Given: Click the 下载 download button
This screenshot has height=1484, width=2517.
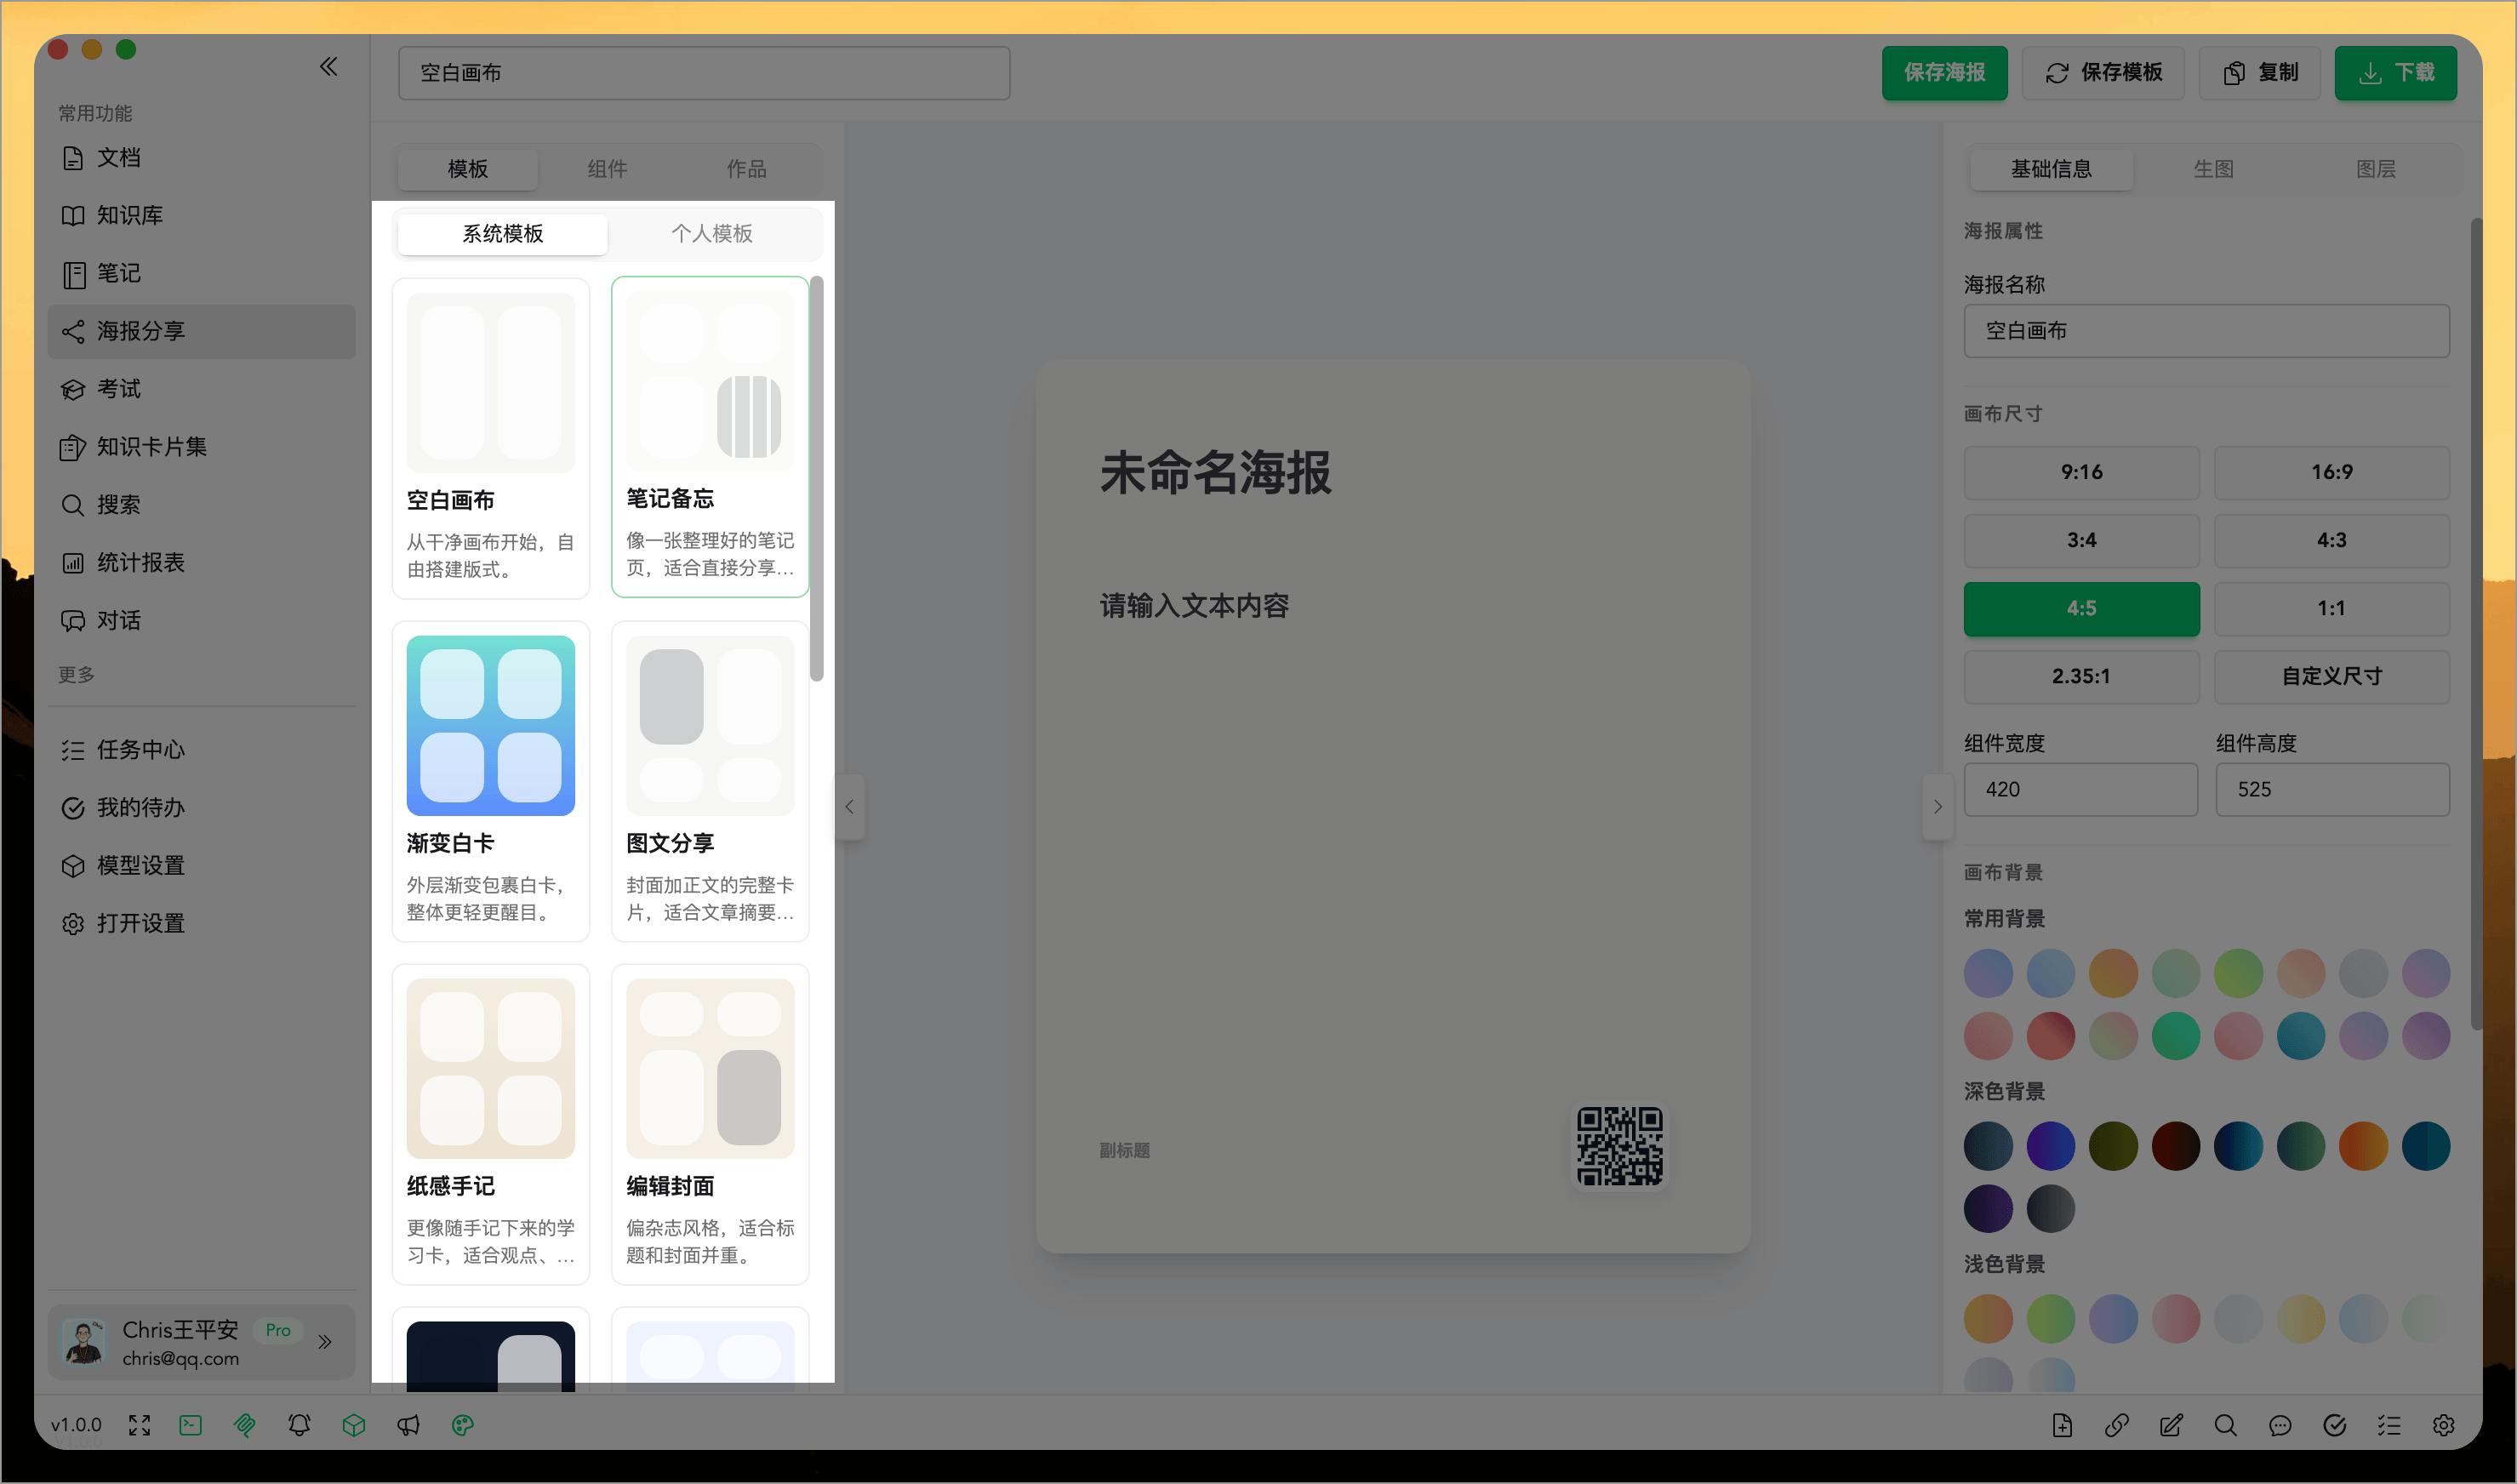Looking at the screenshot, I should pyautogui.click(x=2395, y=72).
